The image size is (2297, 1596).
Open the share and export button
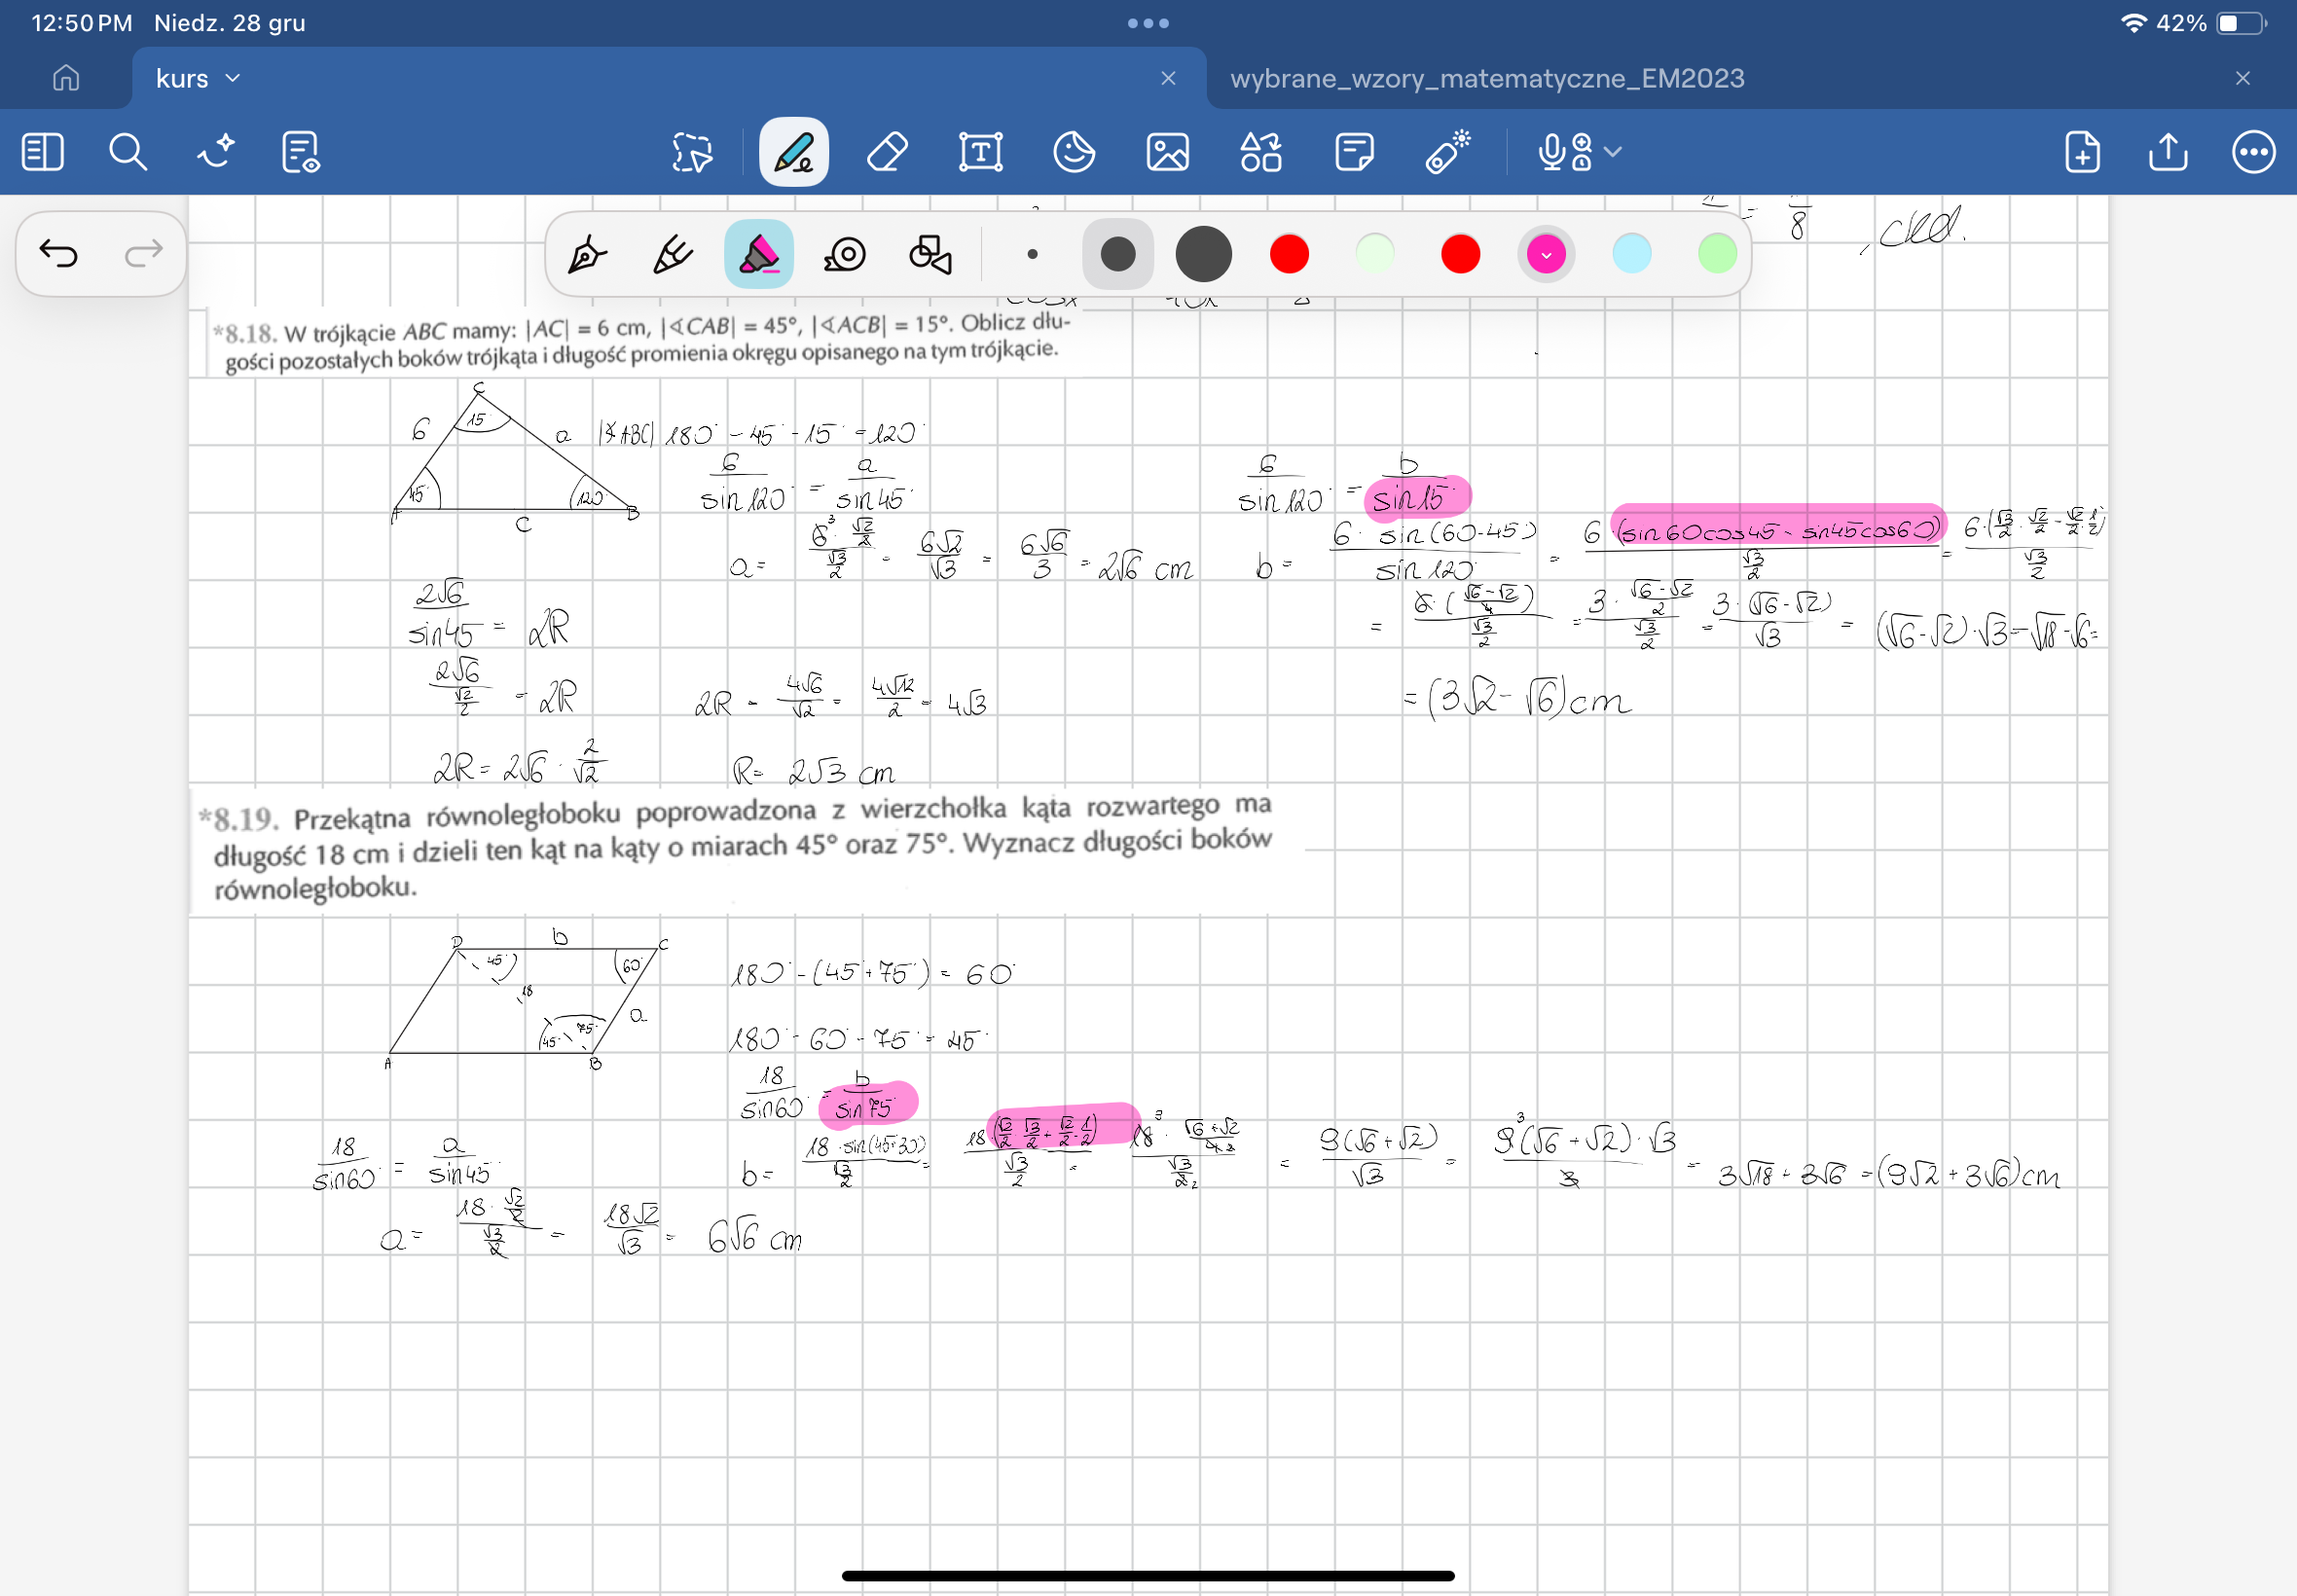[2167, 153]
